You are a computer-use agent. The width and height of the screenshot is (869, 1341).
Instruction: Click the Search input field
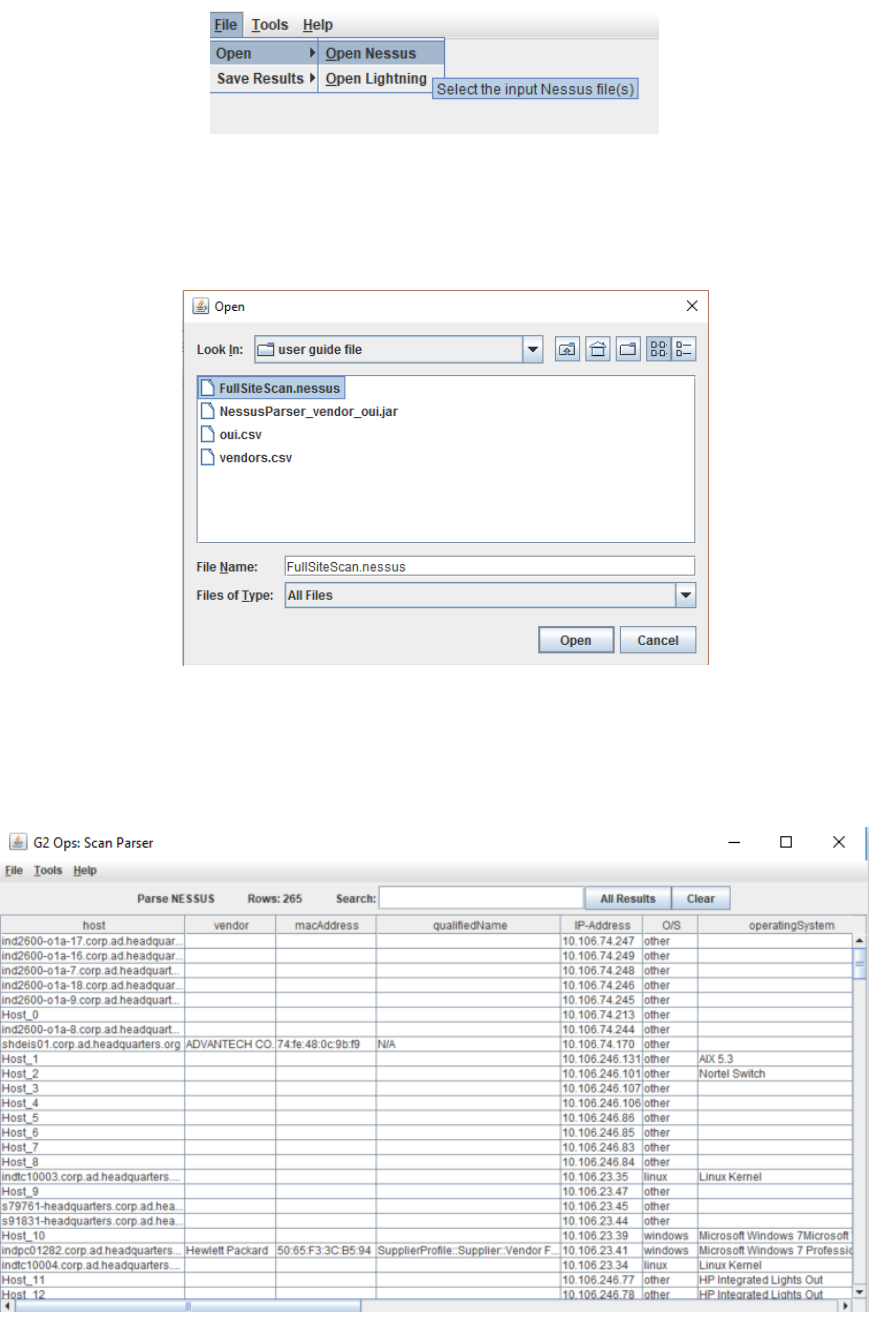pos(481,898)
